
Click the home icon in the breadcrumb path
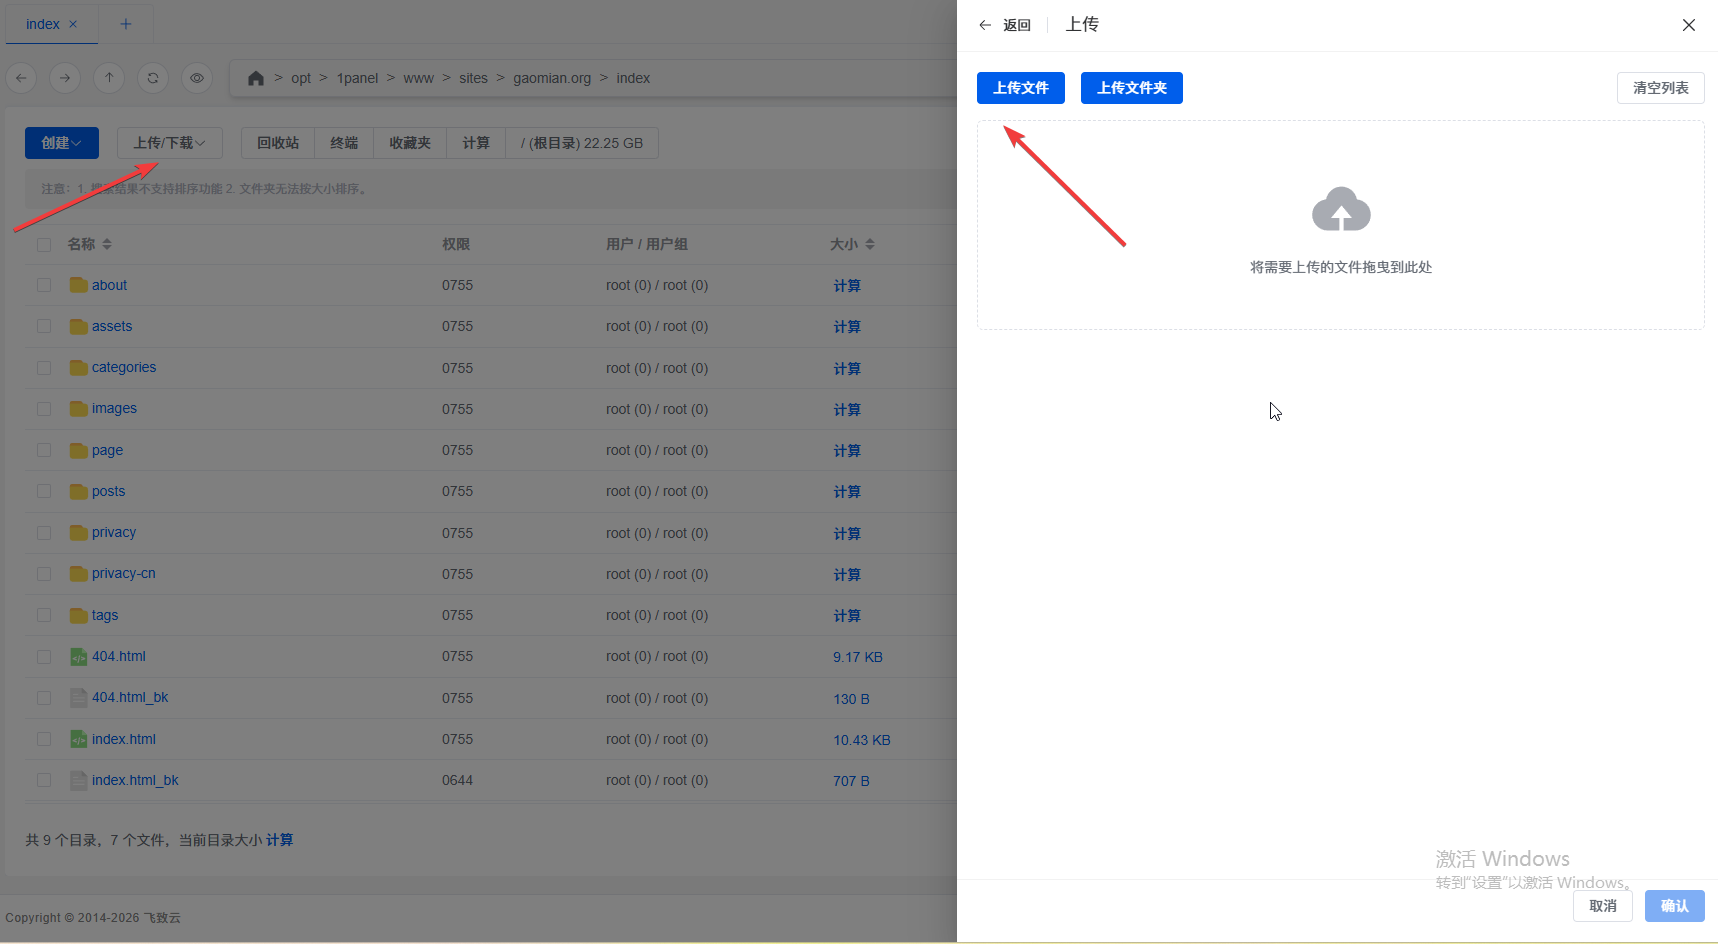click(x=256, y=78)
